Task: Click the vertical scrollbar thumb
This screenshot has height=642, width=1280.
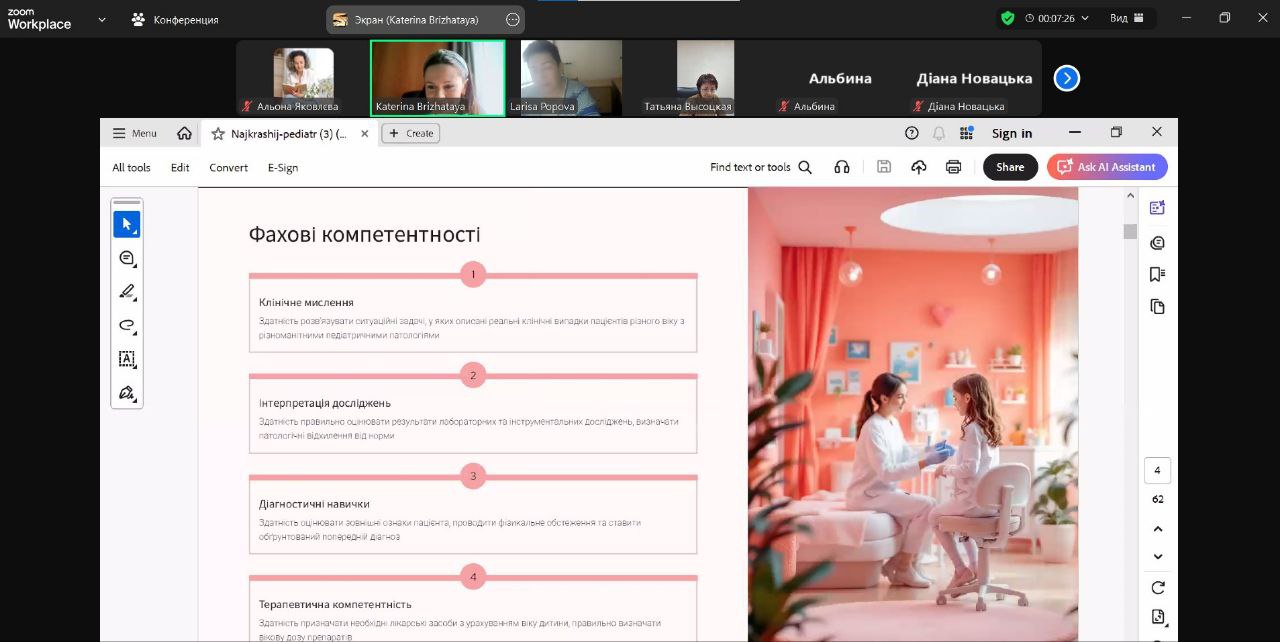Action: point(1130,231)
